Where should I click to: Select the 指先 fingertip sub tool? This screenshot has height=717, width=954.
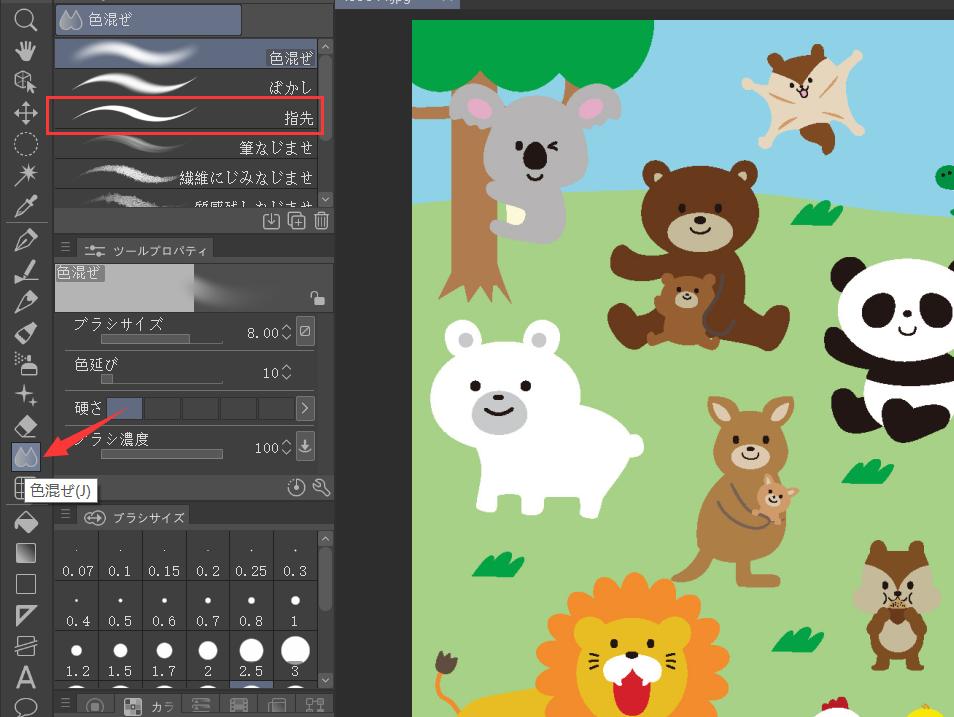coord(186,114)
